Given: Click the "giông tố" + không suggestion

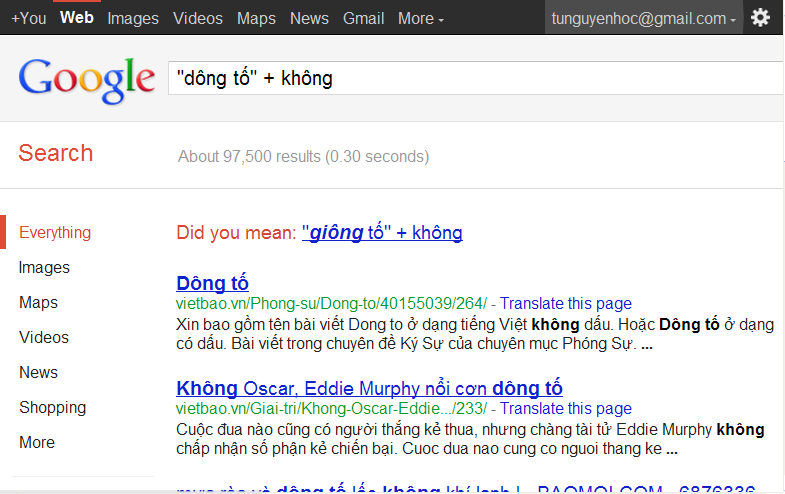Looking at the screenshot, I should pos(382,233).
